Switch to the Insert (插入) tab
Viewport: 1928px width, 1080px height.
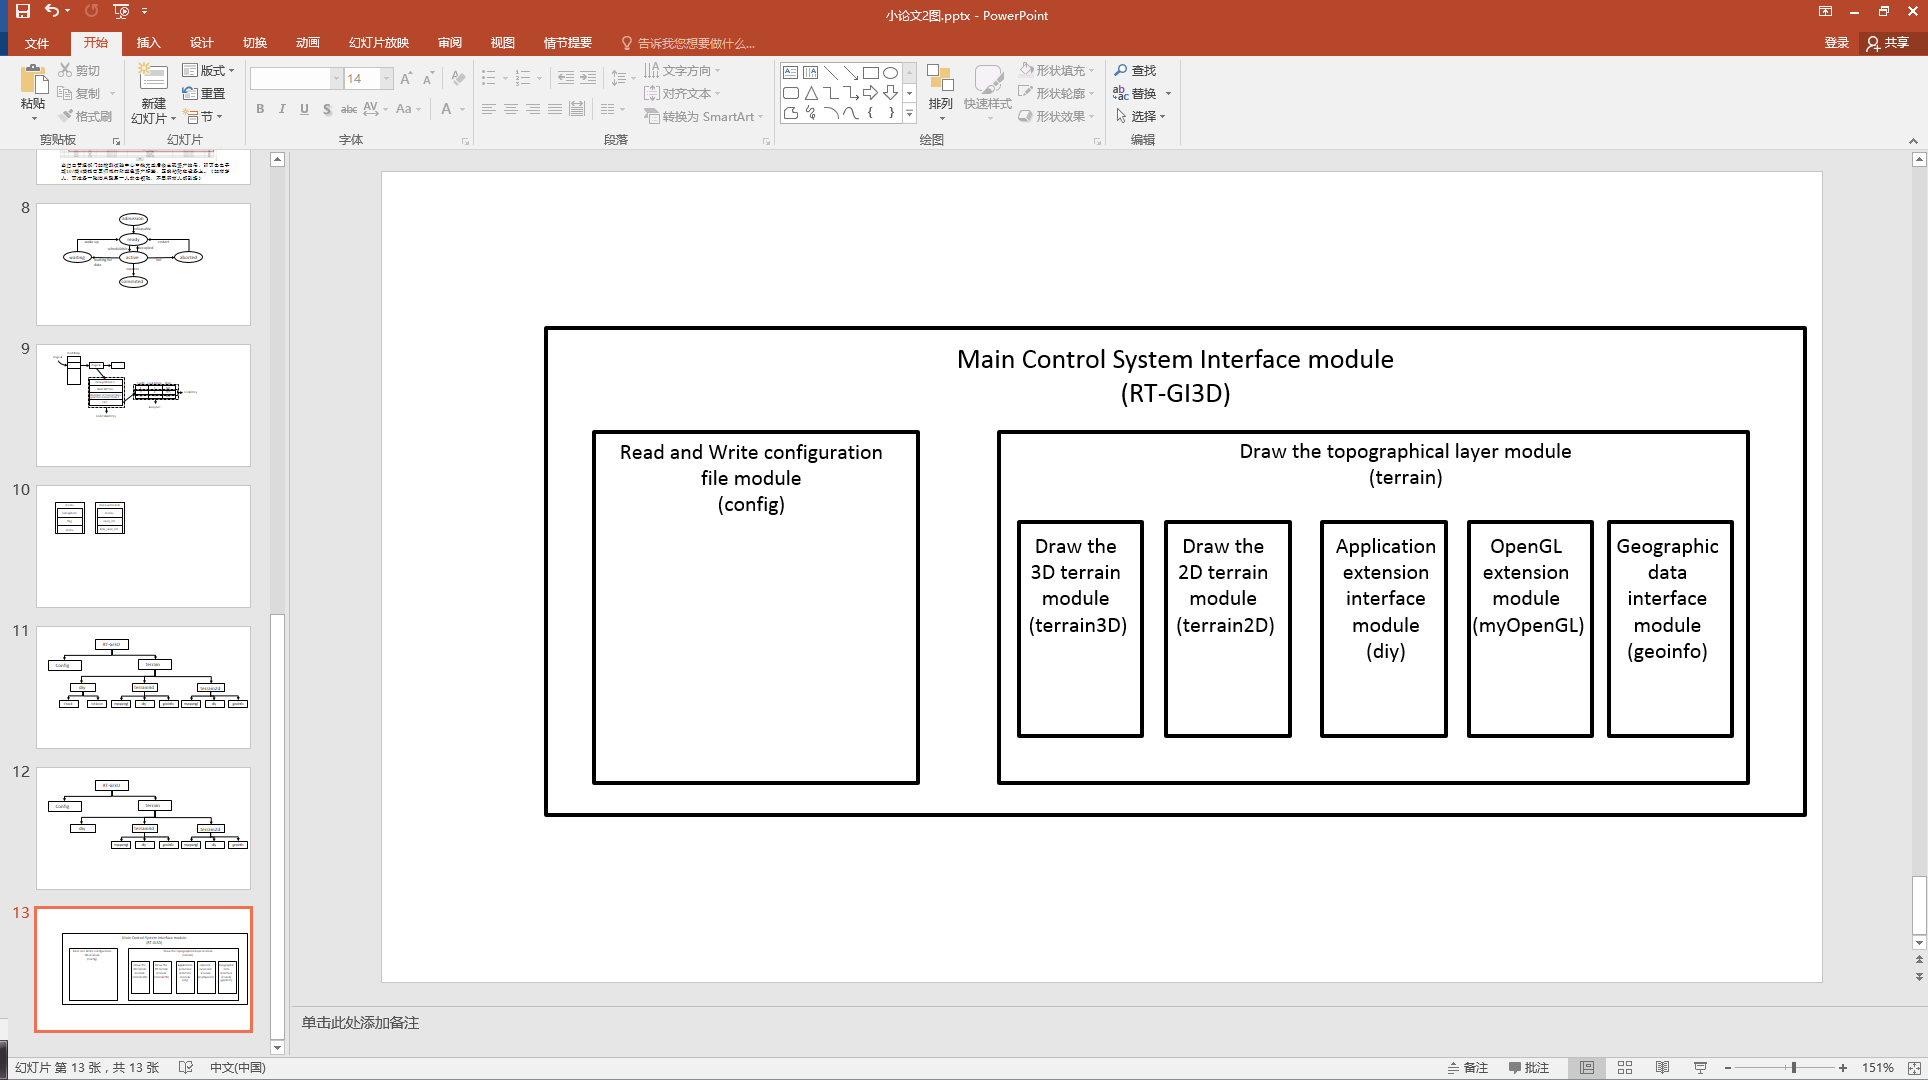148,43
